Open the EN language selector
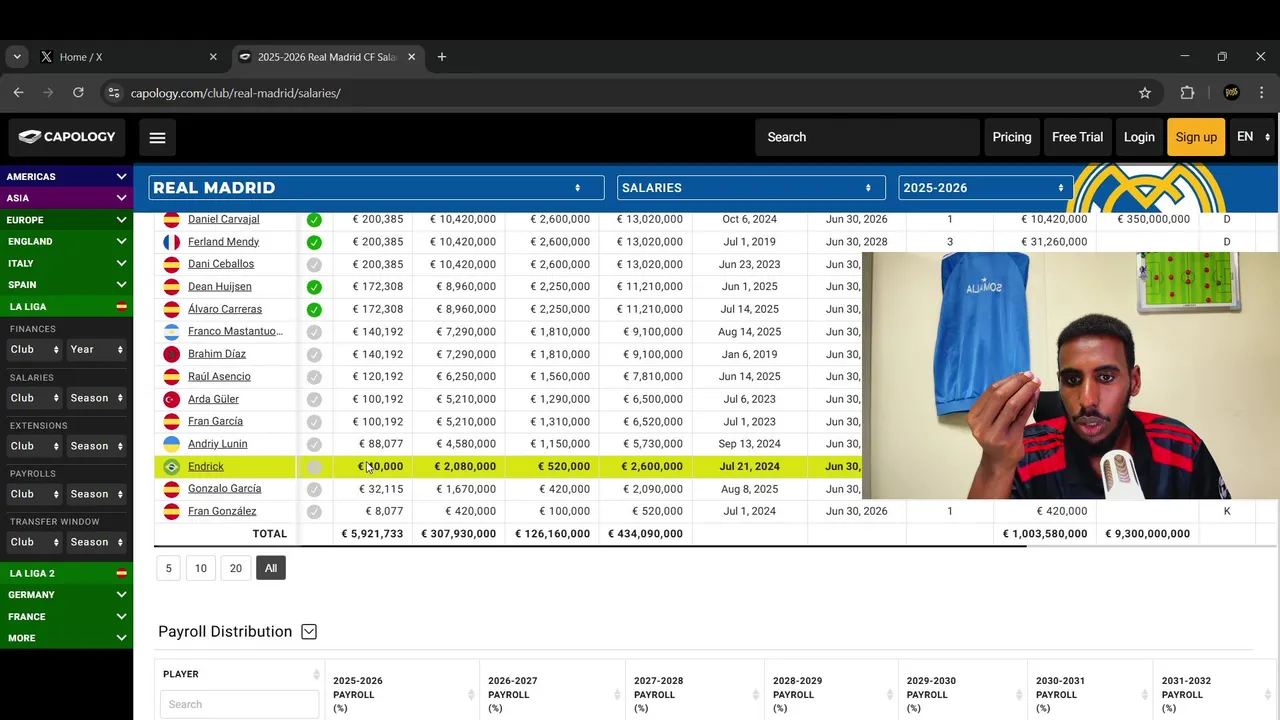1280x720 pixels. (1253, 137)
